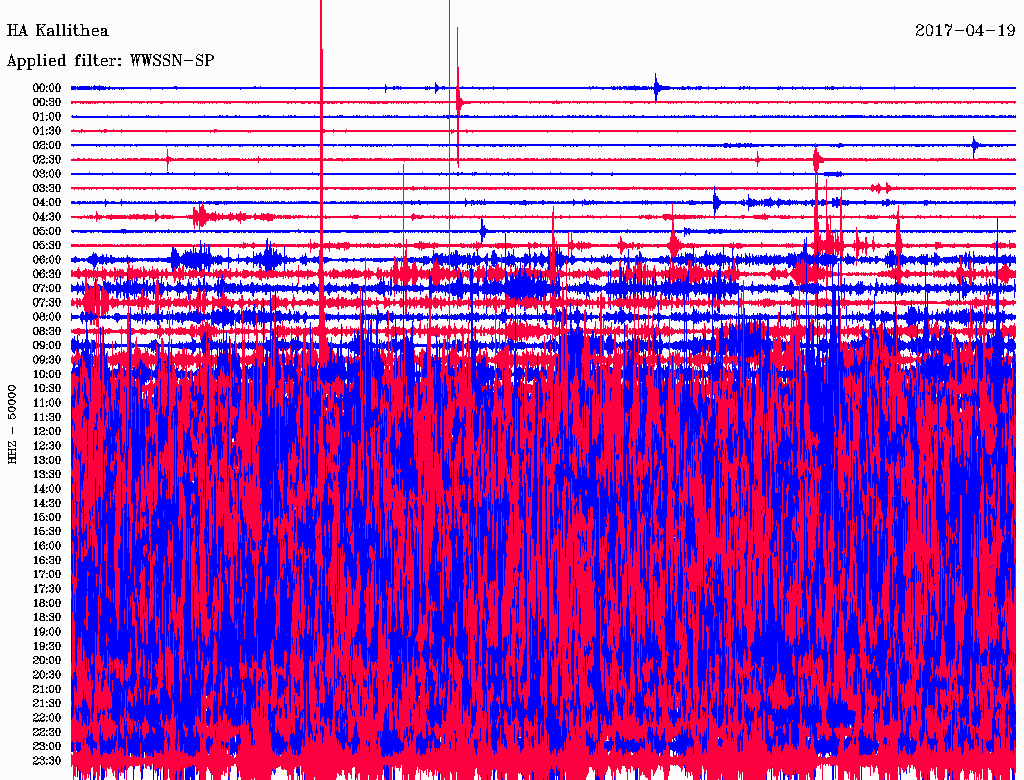Select the 14:00 time label
The height and width of the screenshot is (780, 1024).
(x=47, y=489)
